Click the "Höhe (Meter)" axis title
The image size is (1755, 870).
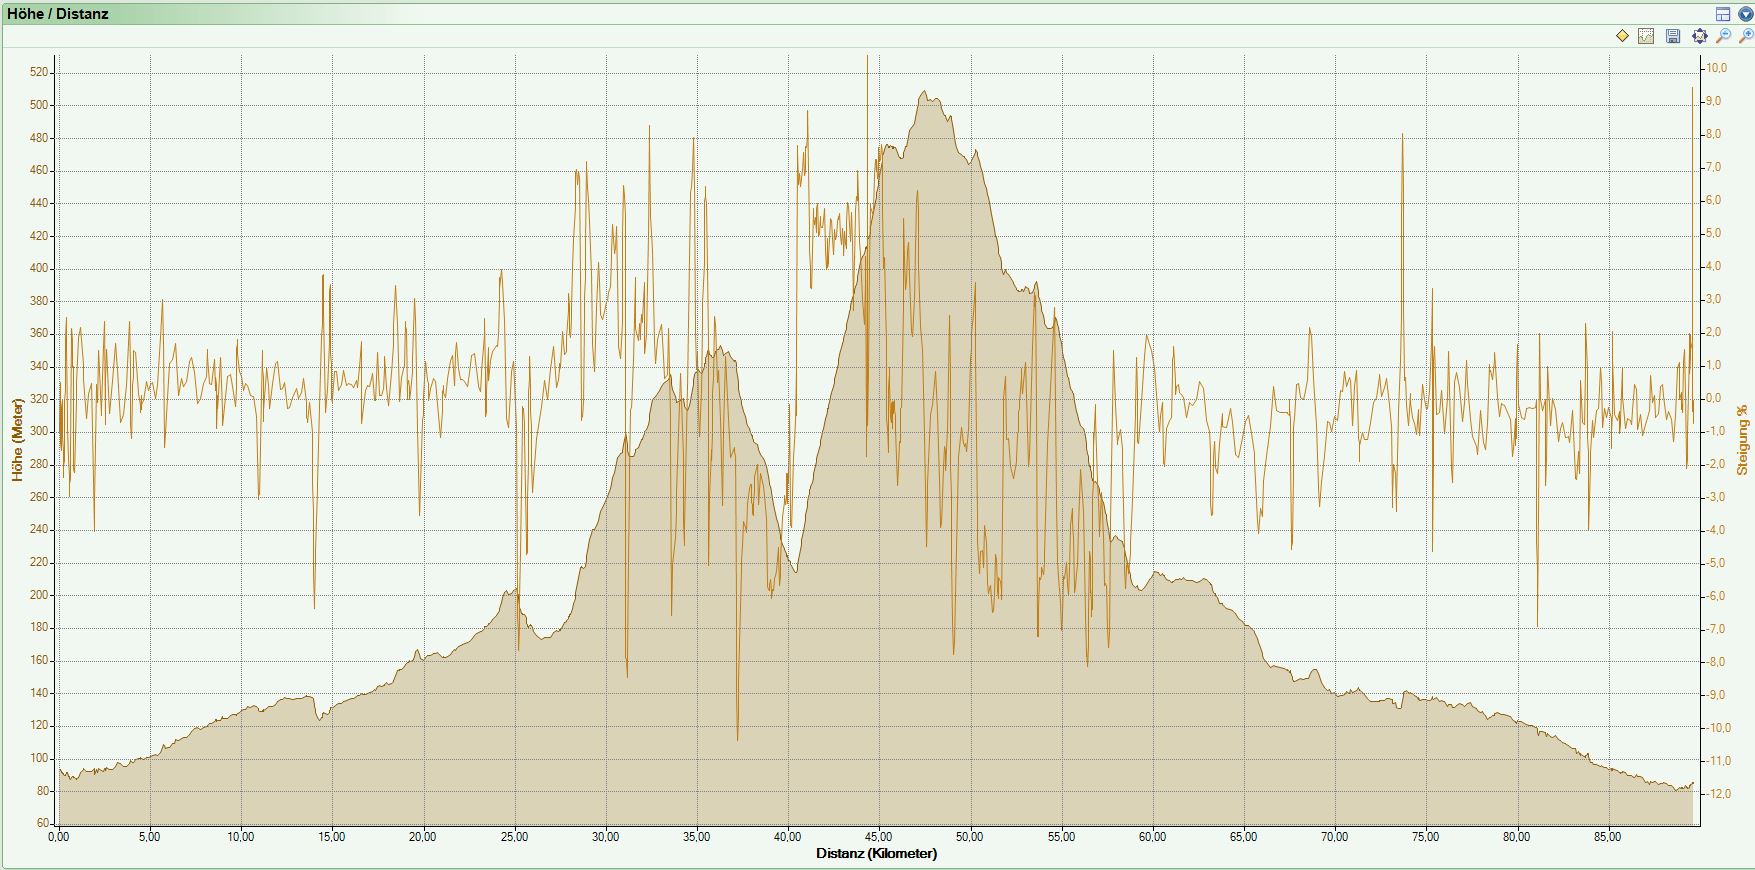tap(17, 440)
